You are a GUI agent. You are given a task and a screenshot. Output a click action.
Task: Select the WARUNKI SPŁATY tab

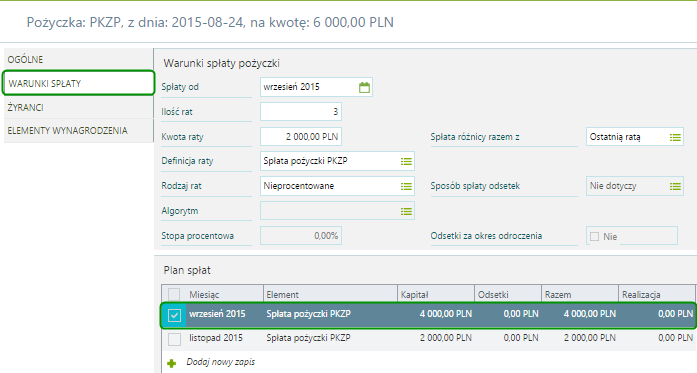point(78,83)
